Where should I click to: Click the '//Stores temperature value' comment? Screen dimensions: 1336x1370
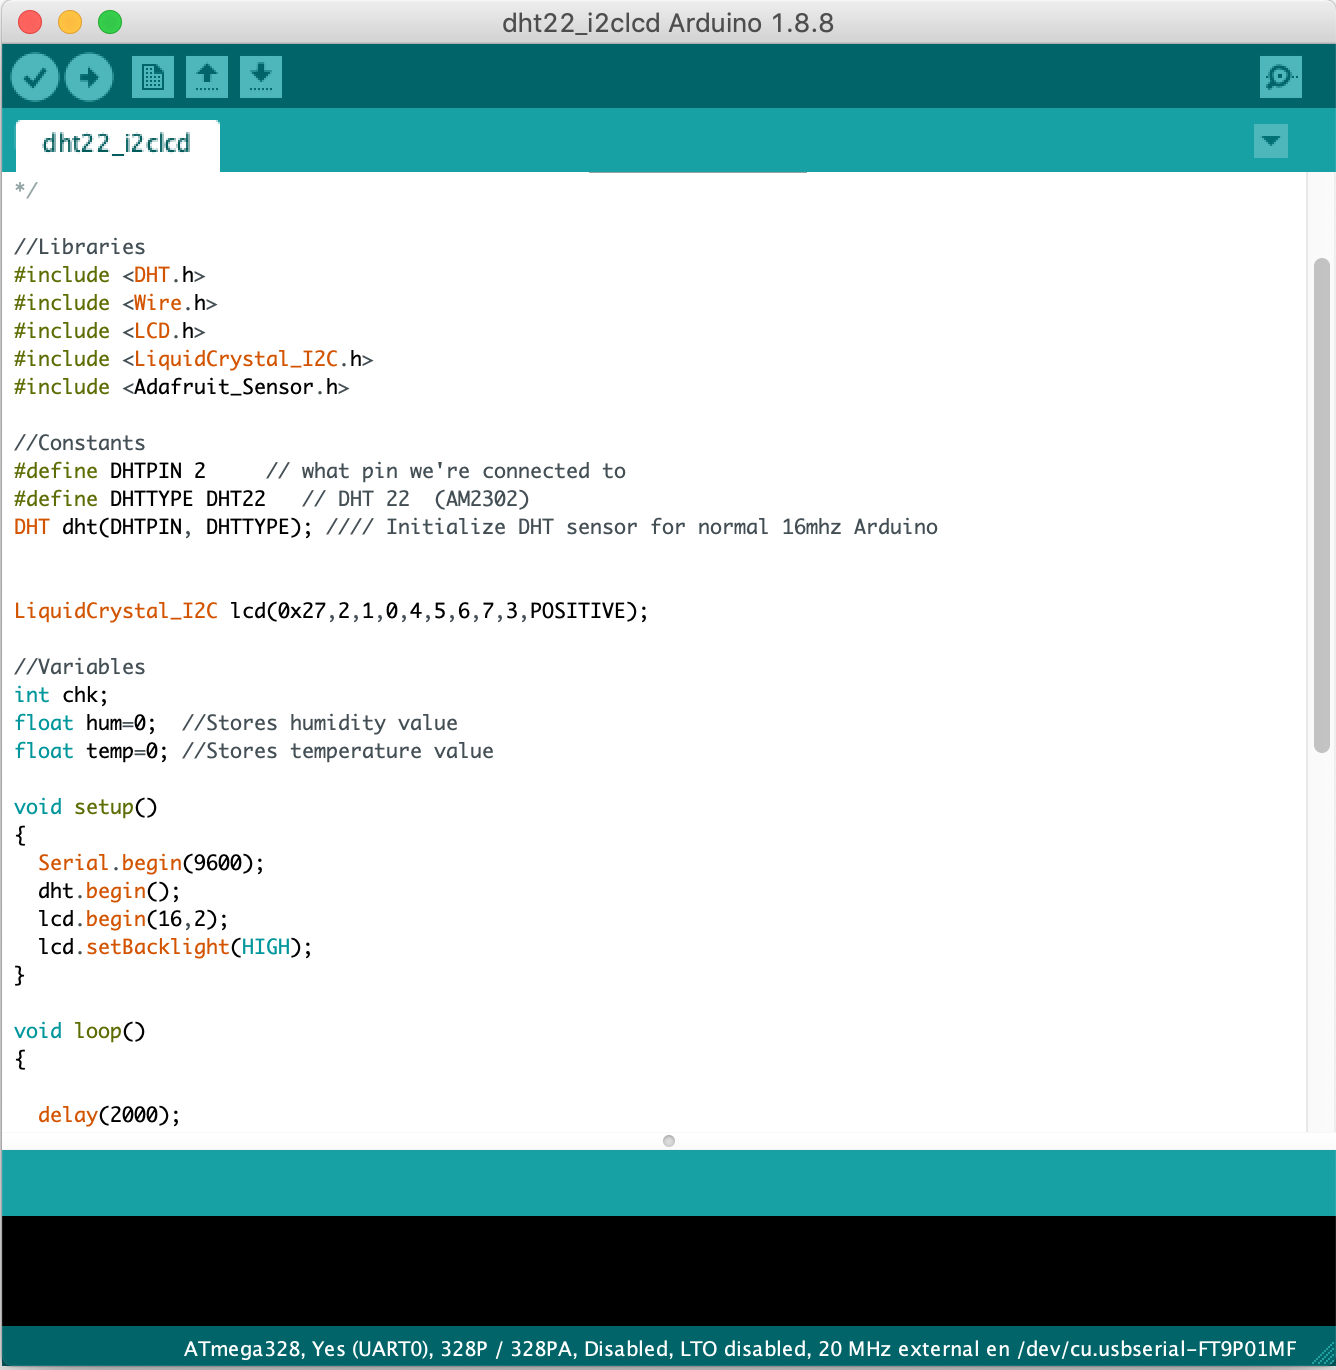338,751
